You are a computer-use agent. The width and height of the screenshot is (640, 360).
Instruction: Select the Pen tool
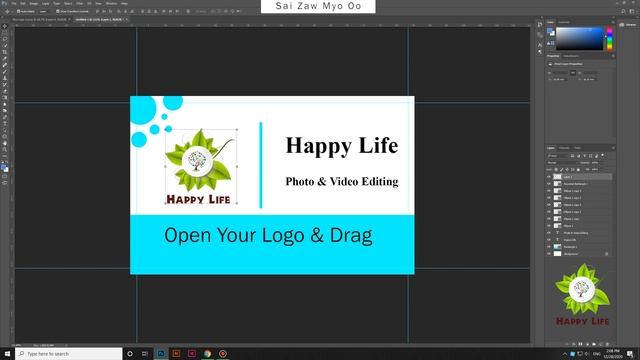[5, 117]
